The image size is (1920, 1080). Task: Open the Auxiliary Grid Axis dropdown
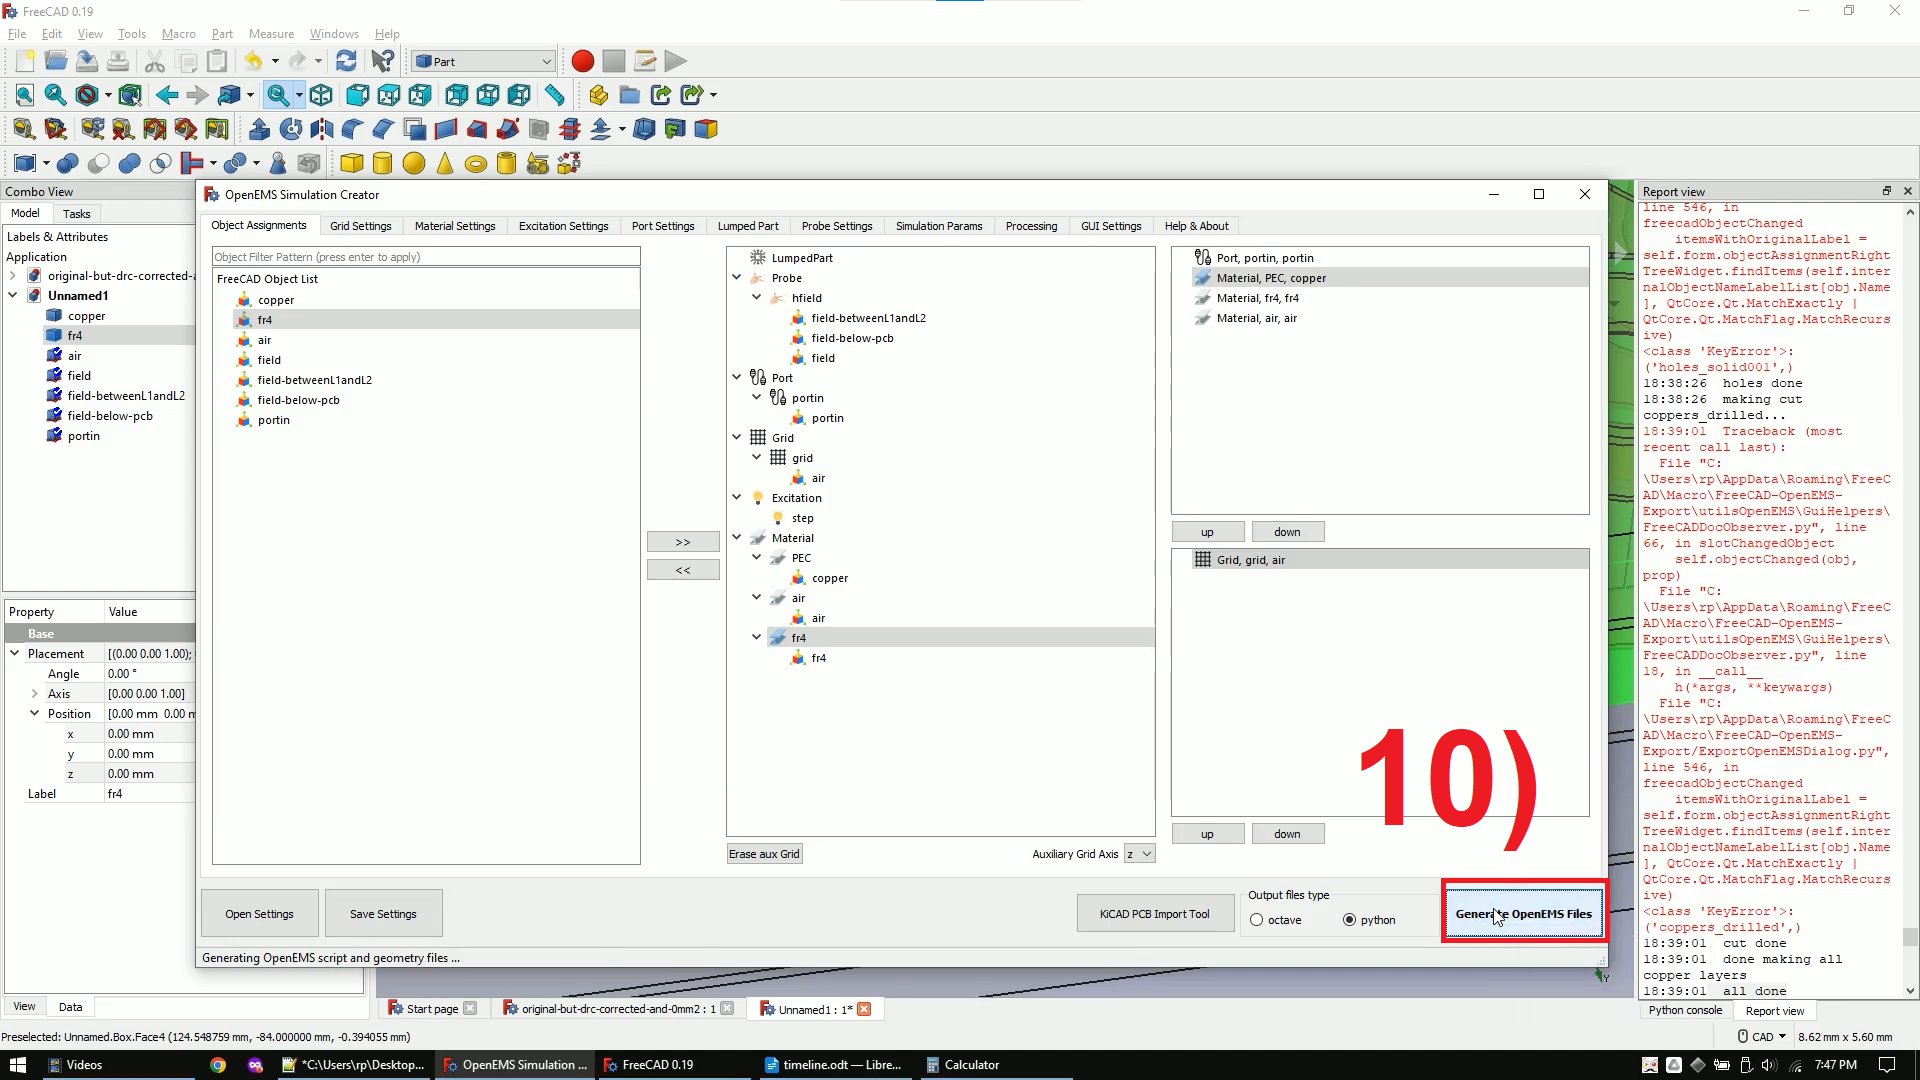1140,854
